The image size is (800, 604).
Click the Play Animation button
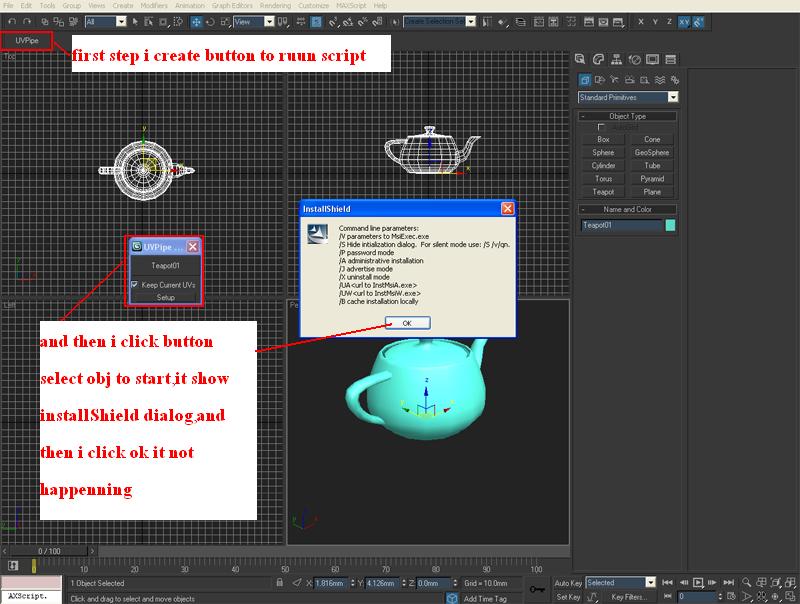click(x=698, y=582)
